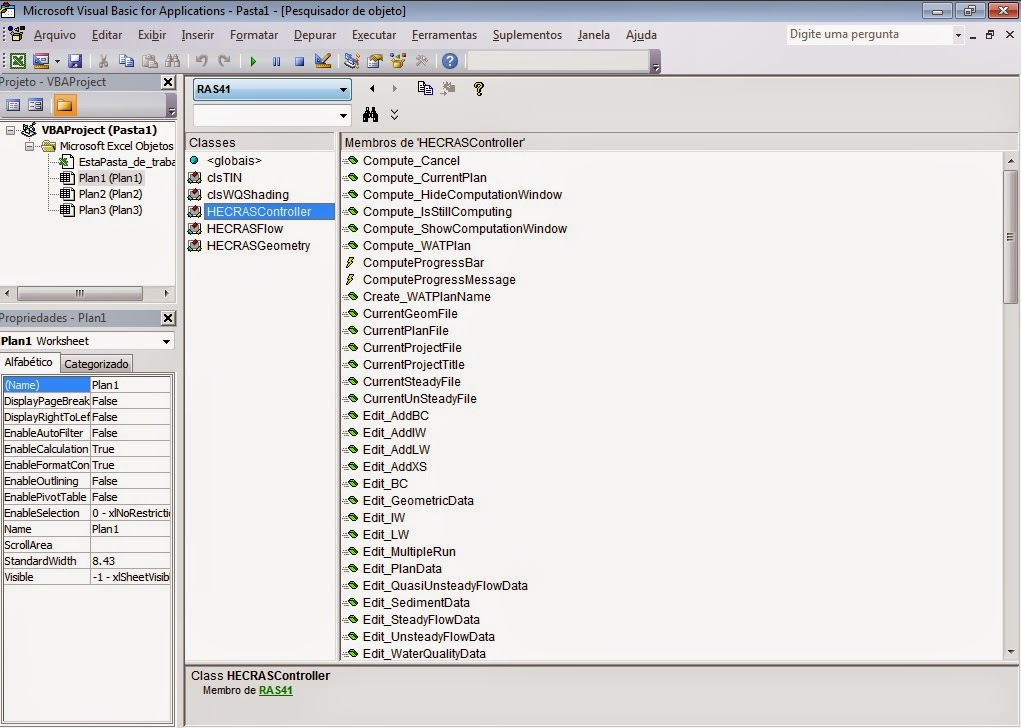Open the Project Explorer toolbar icon
The width and height of the screenshot is (1021, 728).
[351, 61]
